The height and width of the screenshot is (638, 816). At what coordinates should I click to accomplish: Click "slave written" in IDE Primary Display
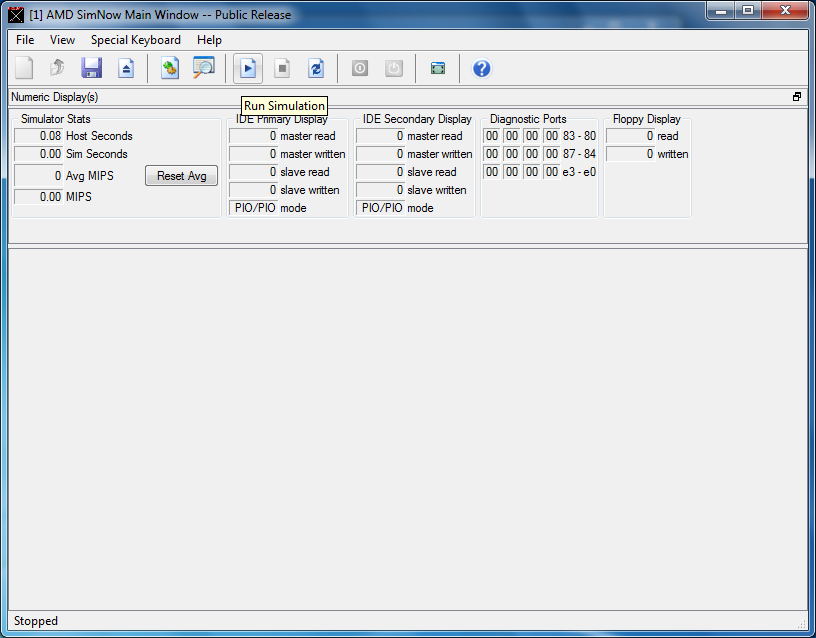(x=310, y=190)
